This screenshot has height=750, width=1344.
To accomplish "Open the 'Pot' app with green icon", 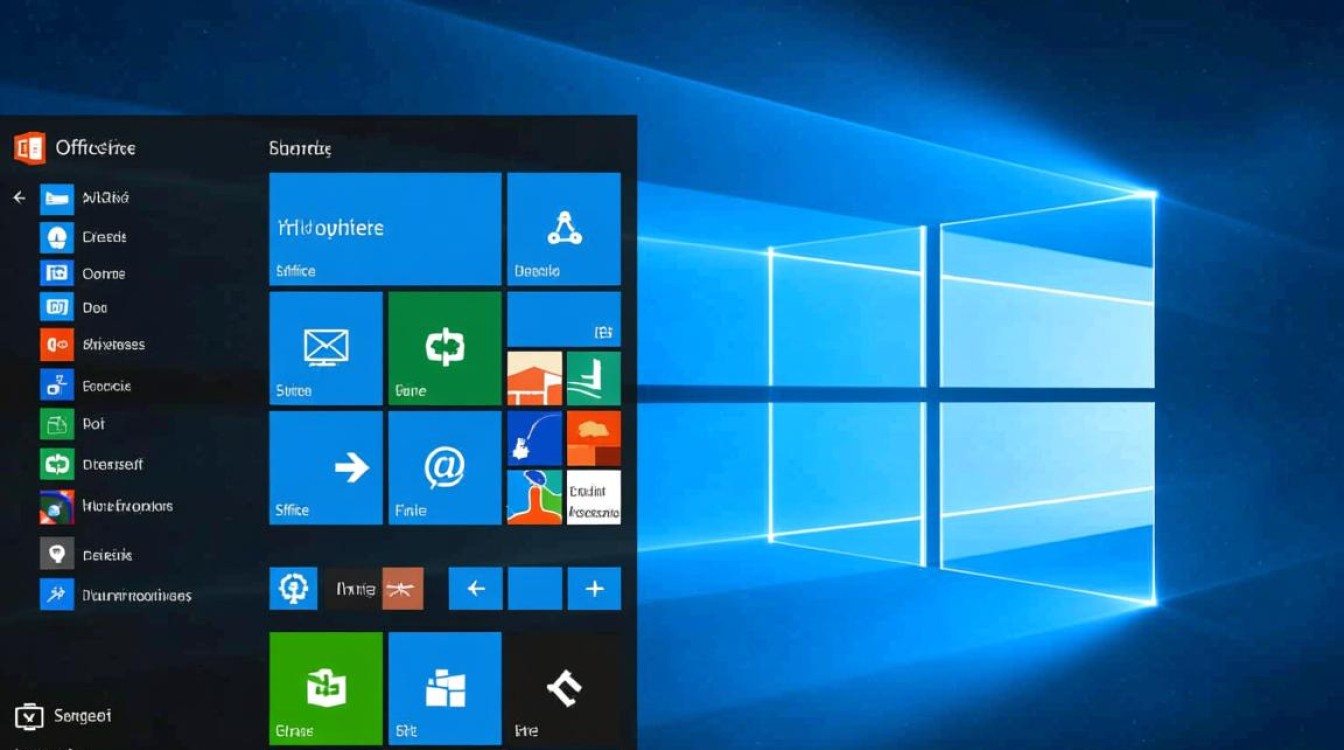I will (x=57, y=424).
